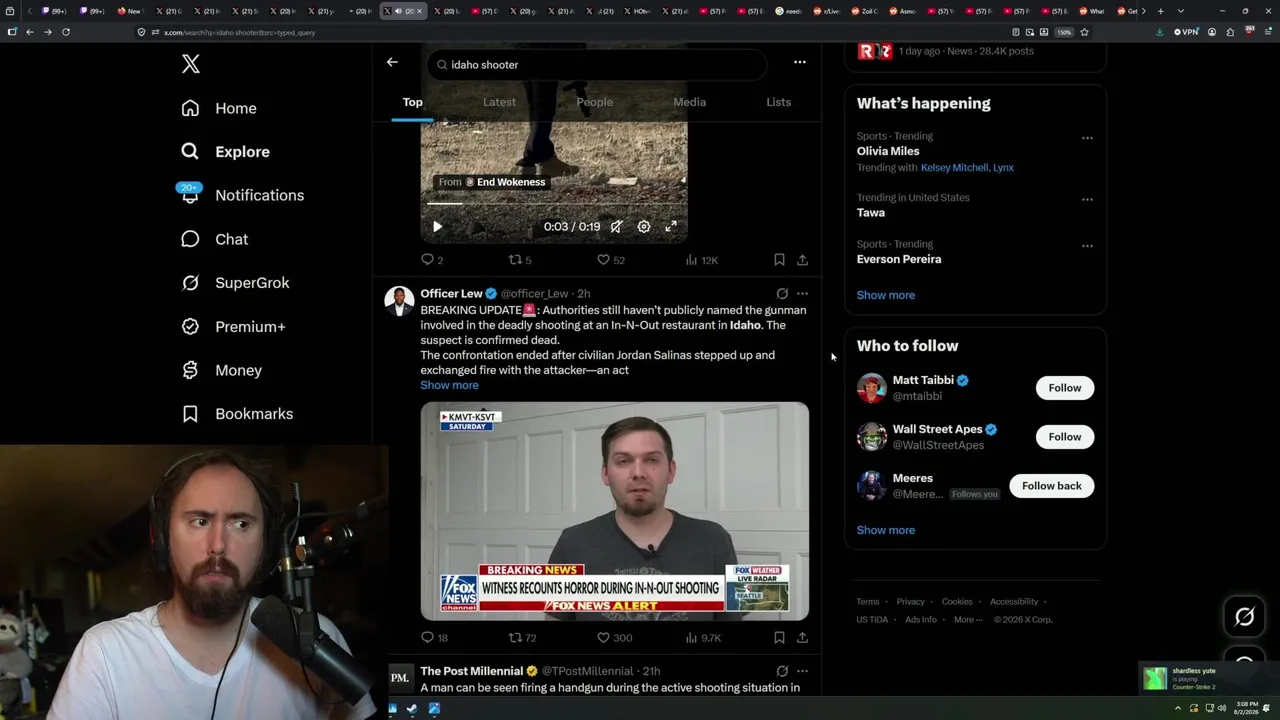Open browser downloads icon
The width and height of the screenshot is (1280, 720).
point(1160,32)
